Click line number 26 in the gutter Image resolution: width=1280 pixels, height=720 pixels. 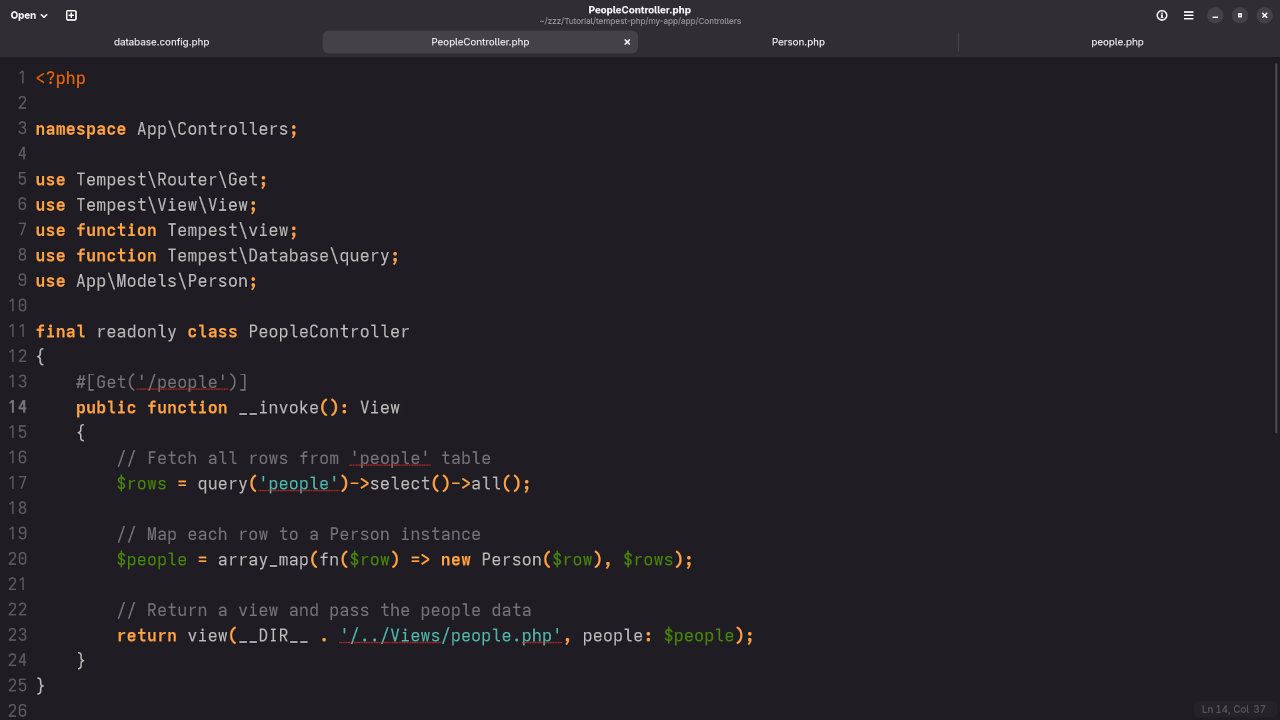click(x=18, y=711)
